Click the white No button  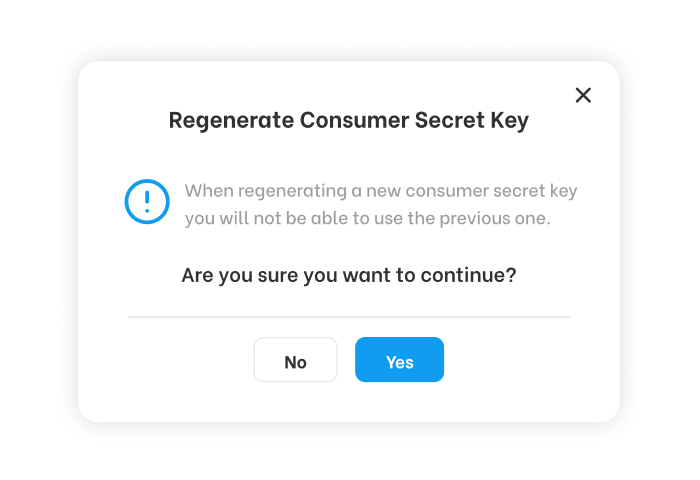[296, 359]
